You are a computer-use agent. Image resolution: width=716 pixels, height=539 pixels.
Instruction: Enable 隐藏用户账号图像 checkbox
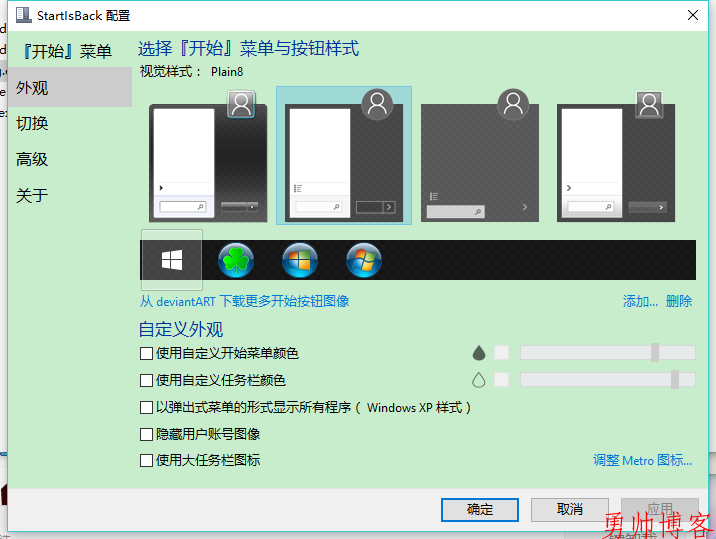147,434
